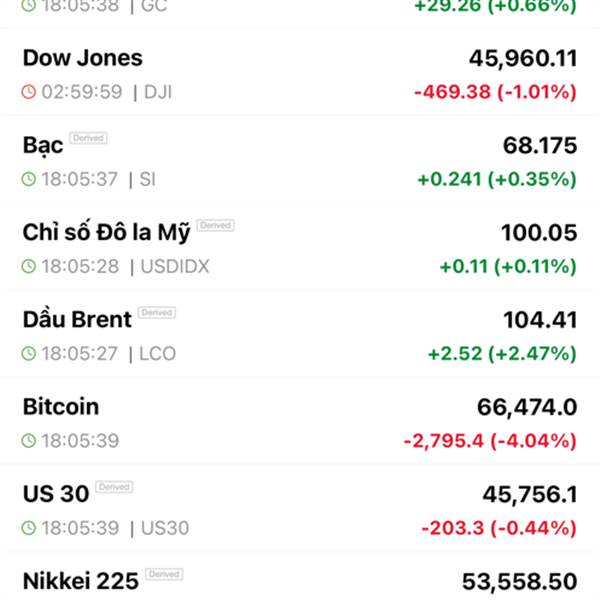Click the red clock icon beside Dow Jones
The image size is (600, 600).
point(29,92)
